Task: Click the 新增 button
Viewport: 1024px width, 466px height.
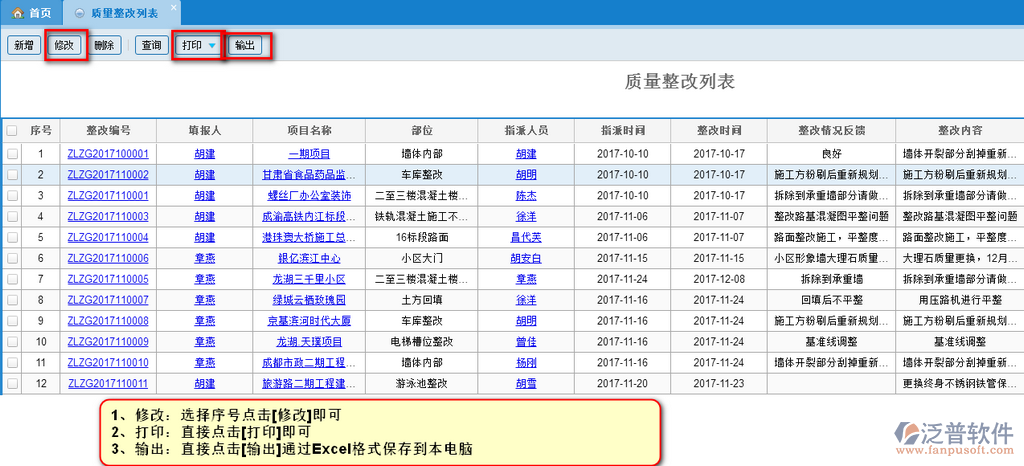Action: [24, 46]
